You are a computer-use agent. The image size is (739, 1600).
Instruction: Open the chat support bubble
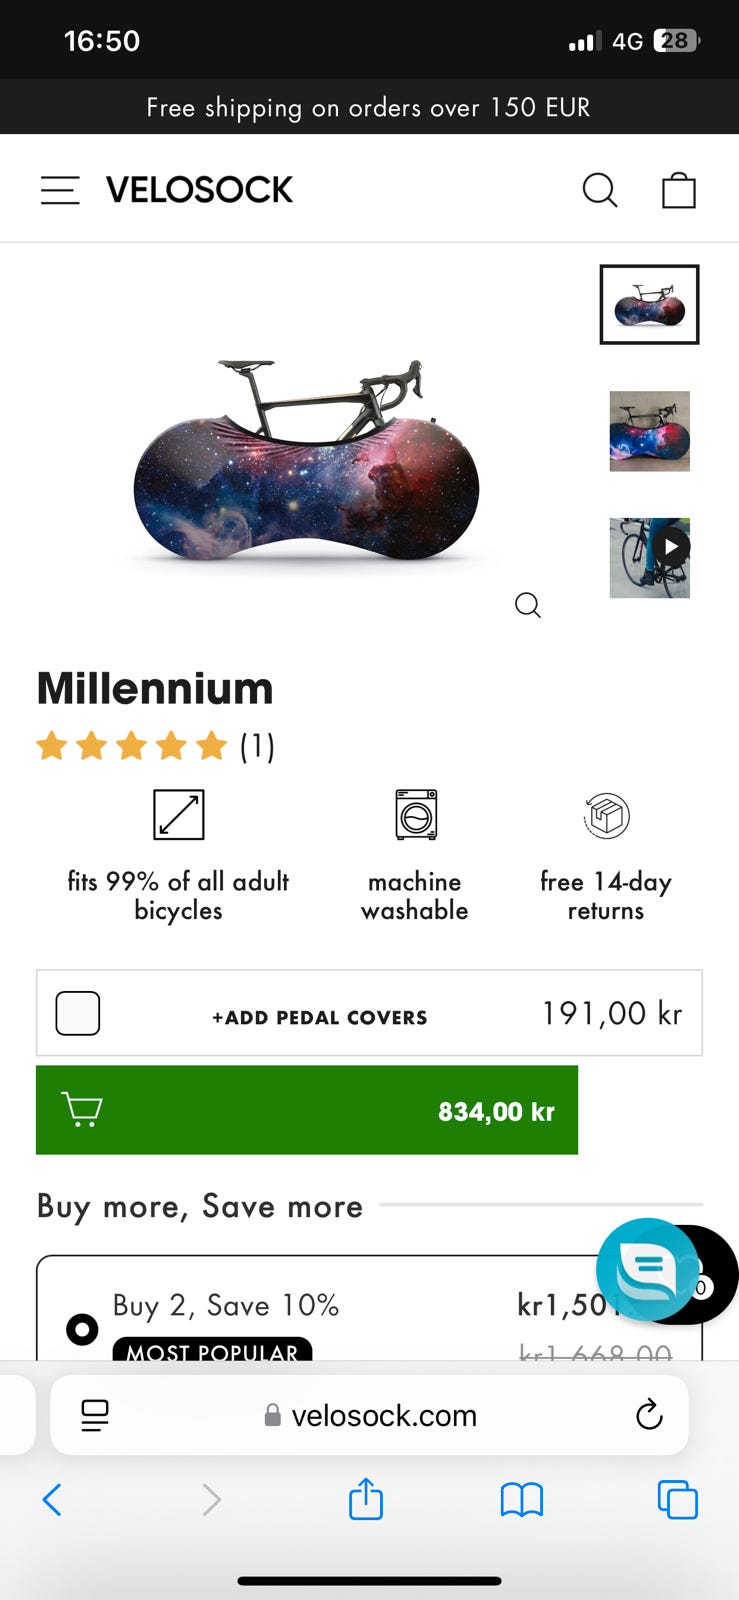[x=647, y=1270]
